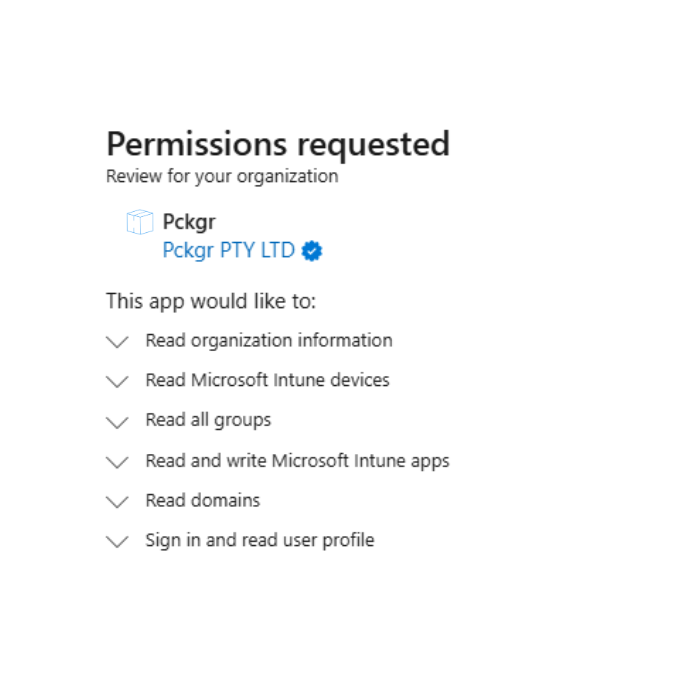Click the Read all groups permission text

[208, 420]
